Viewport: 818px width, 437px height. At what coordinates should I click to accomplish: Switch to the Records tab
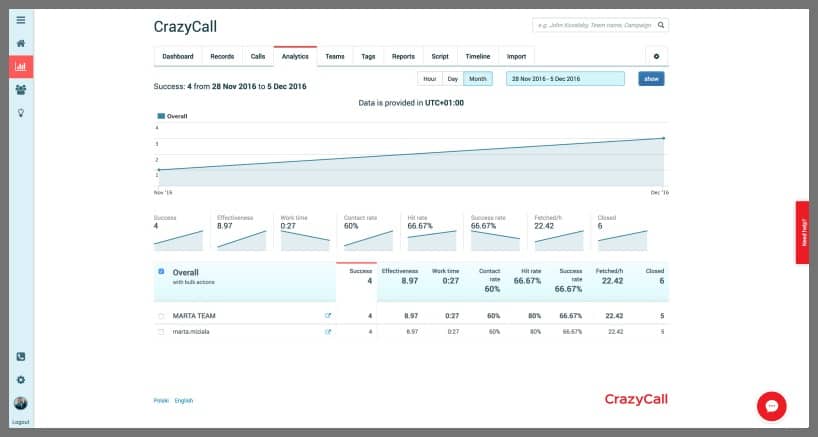point(222,57)
